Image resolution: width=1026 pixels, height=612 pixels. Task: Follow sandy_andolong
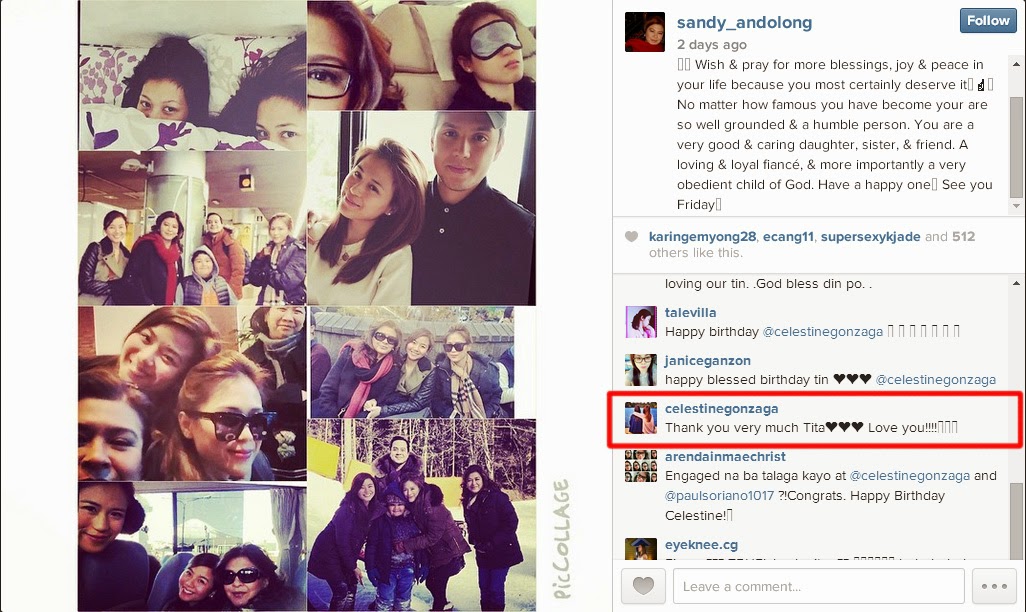click(x=988, y=20)
